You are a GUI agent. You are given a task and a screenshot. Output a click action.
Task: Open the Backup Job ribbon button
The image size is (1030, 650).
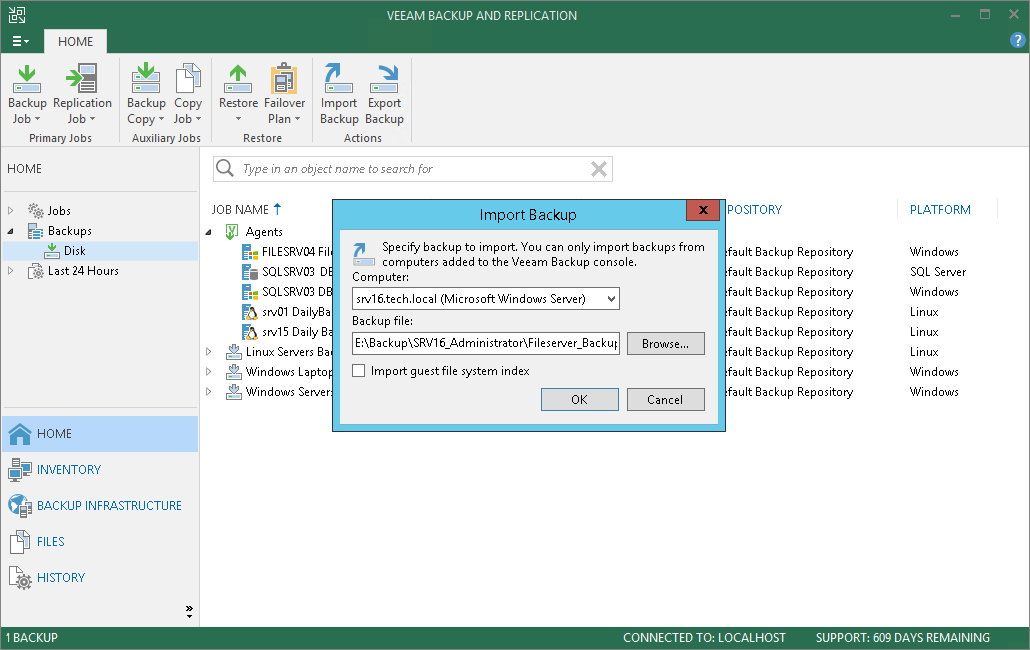[x=27, y=94]
